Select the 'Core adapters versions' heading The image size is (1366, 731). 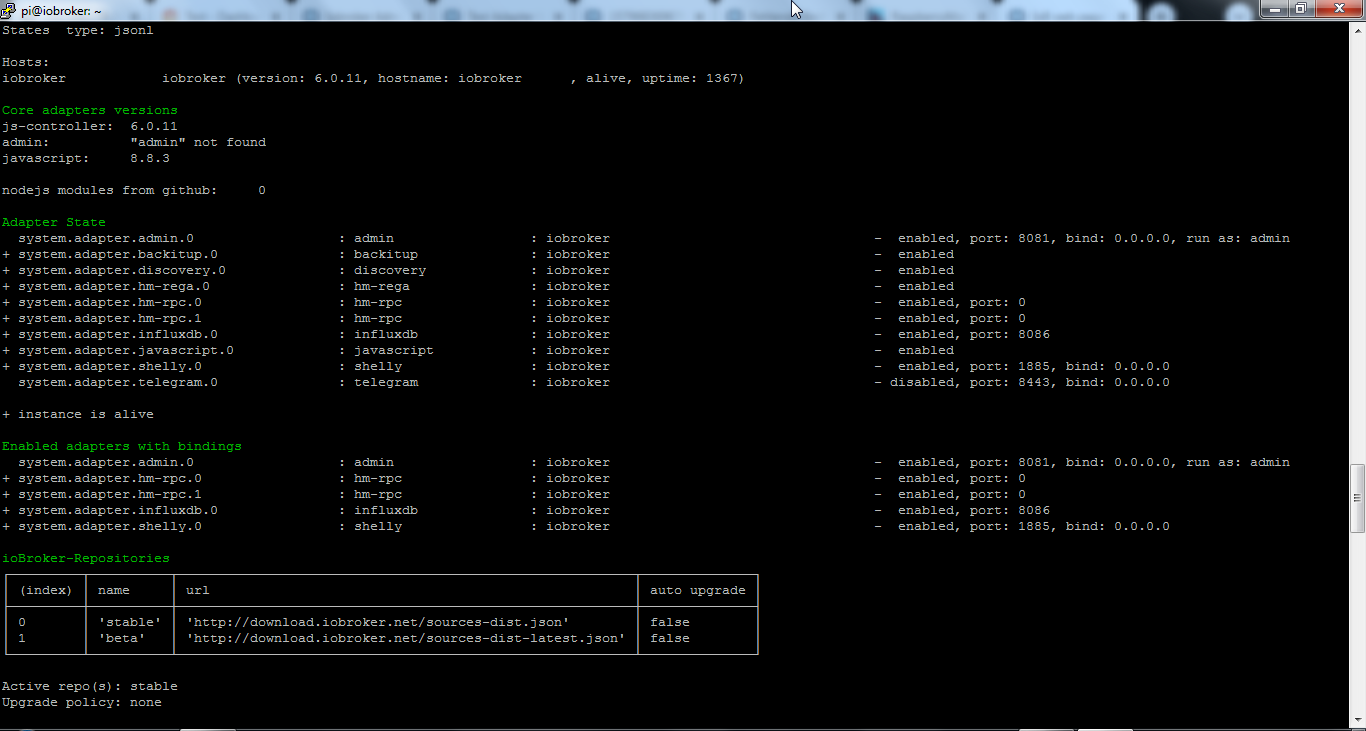pos(90,110)
